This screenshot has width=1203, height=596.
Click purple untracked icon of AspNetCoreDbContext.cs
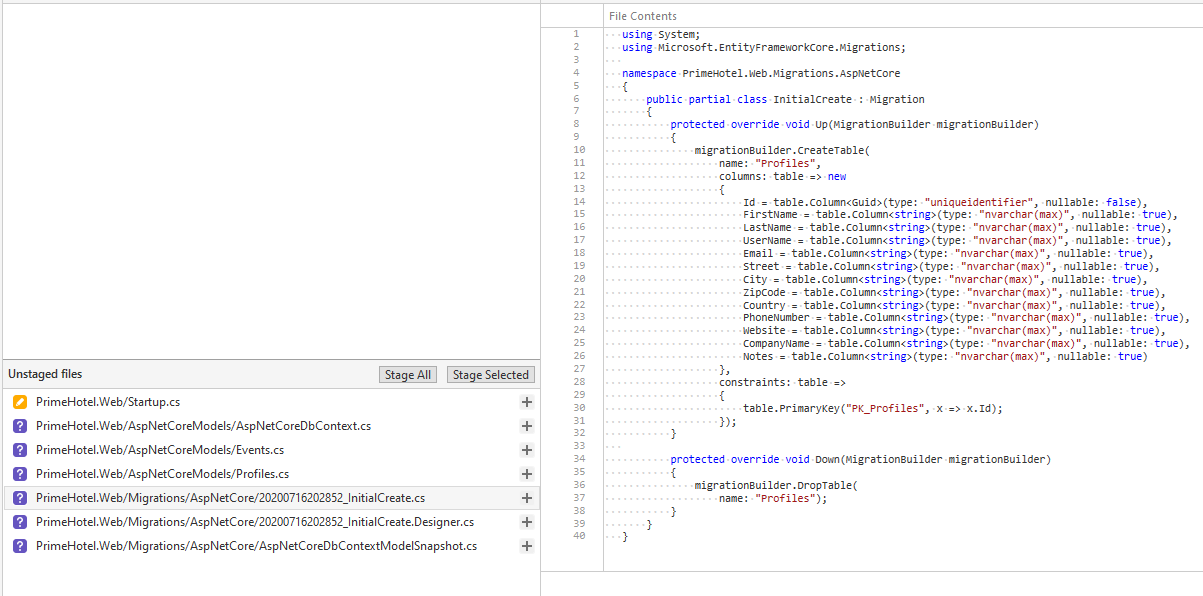(x=20, y=426)
